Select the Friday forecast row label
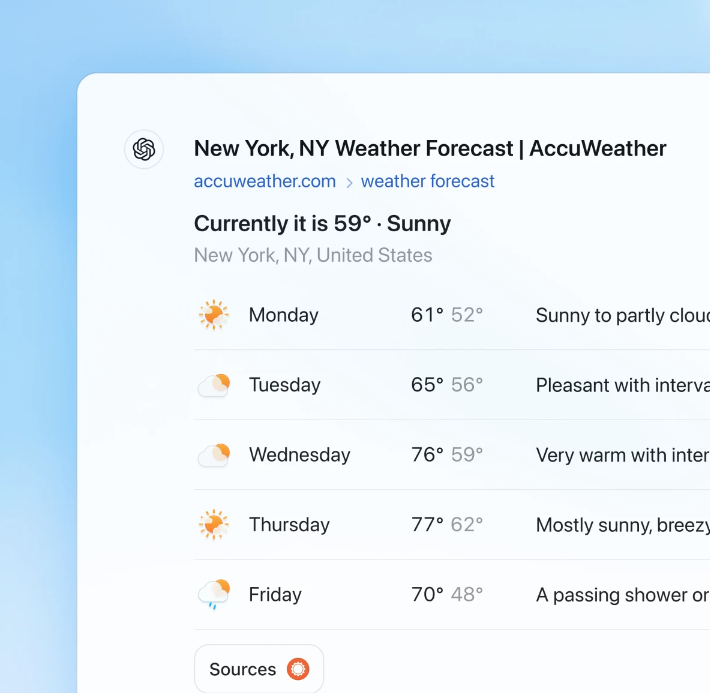Image resolution: width=710 pixels, height=693 pixels. coord(275,595)
